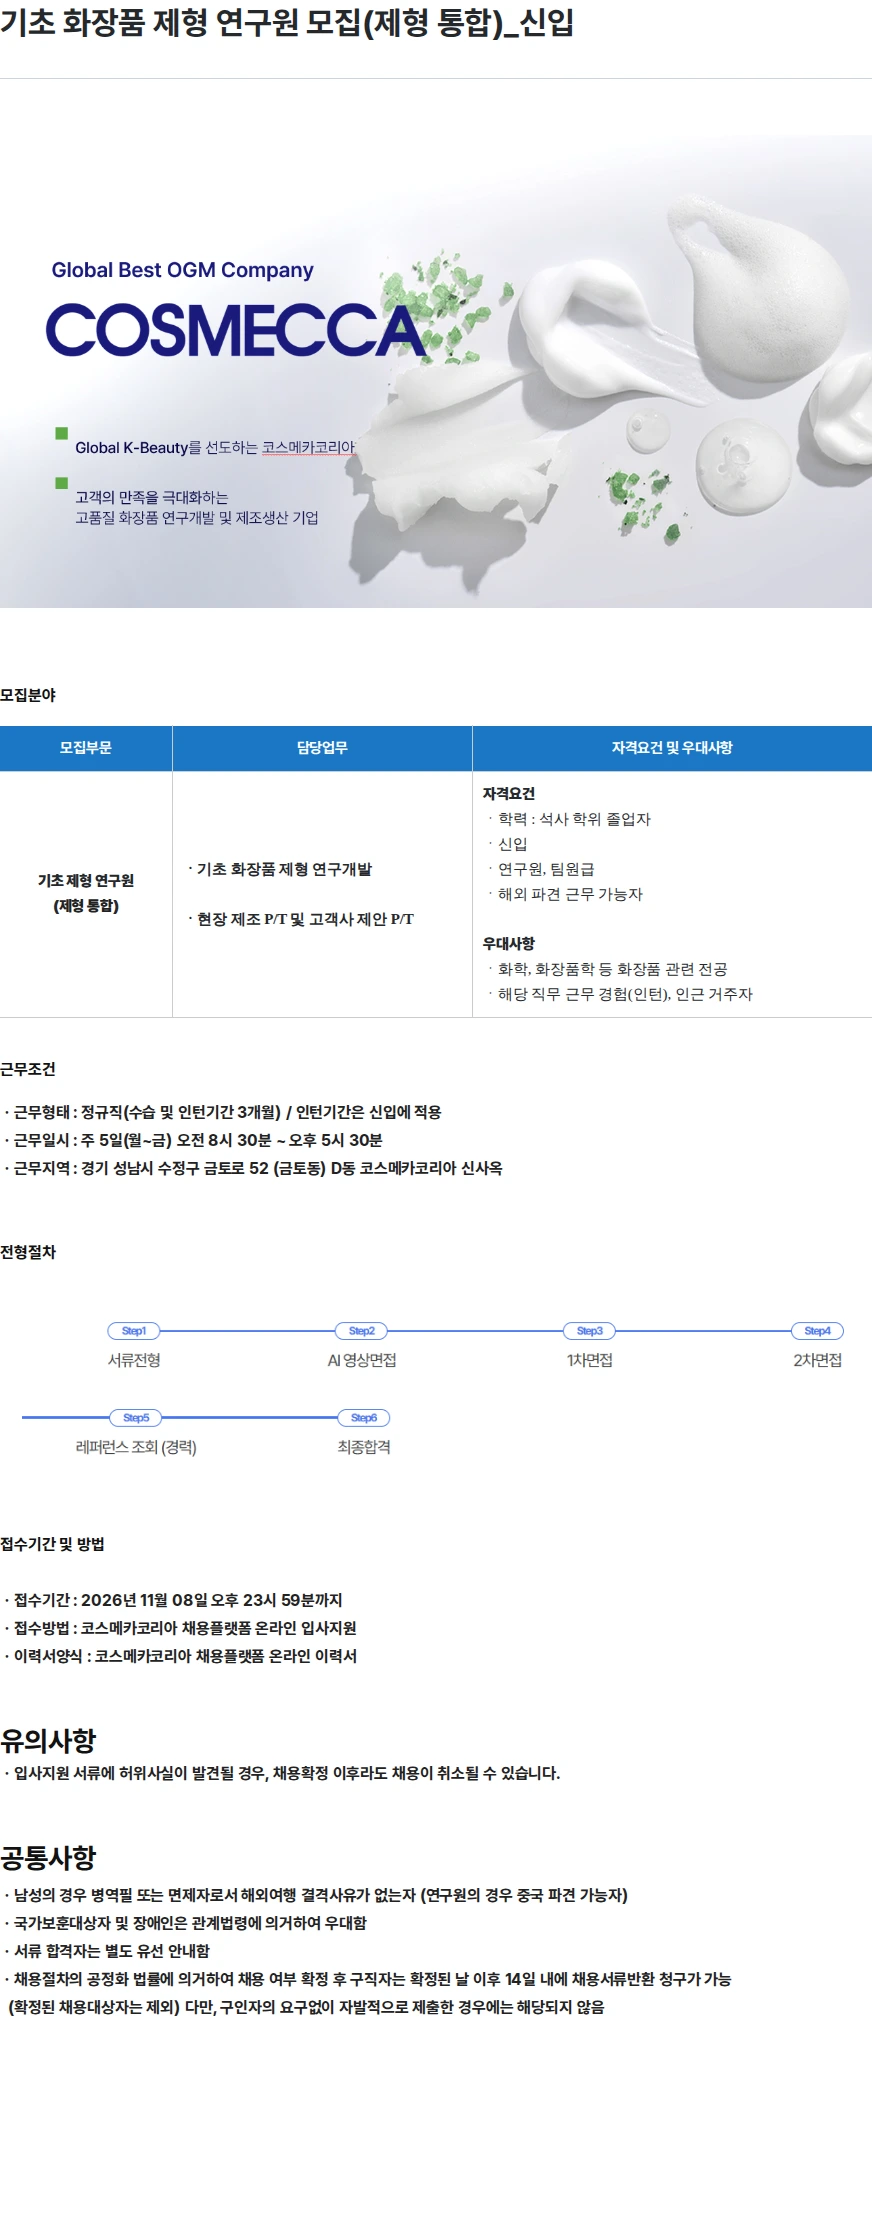
Task: Click the 현장 제조 P/T 및 고객사 제안 P/T line
Action: (x=301, y=920)
